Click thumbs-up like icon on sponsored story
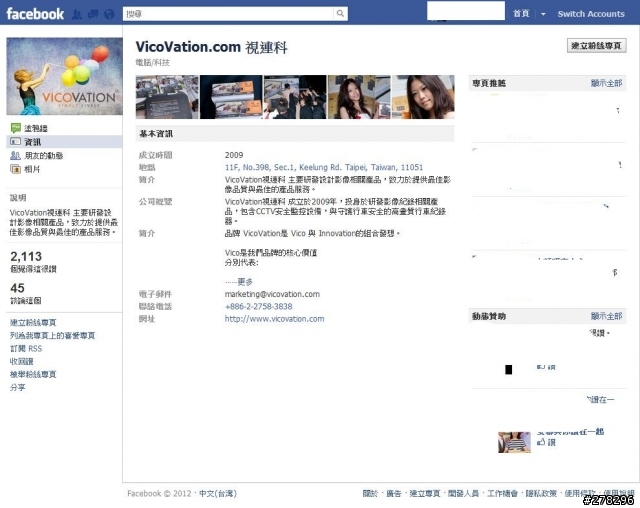The image size is (640, 508). click(x=541, y=442)
